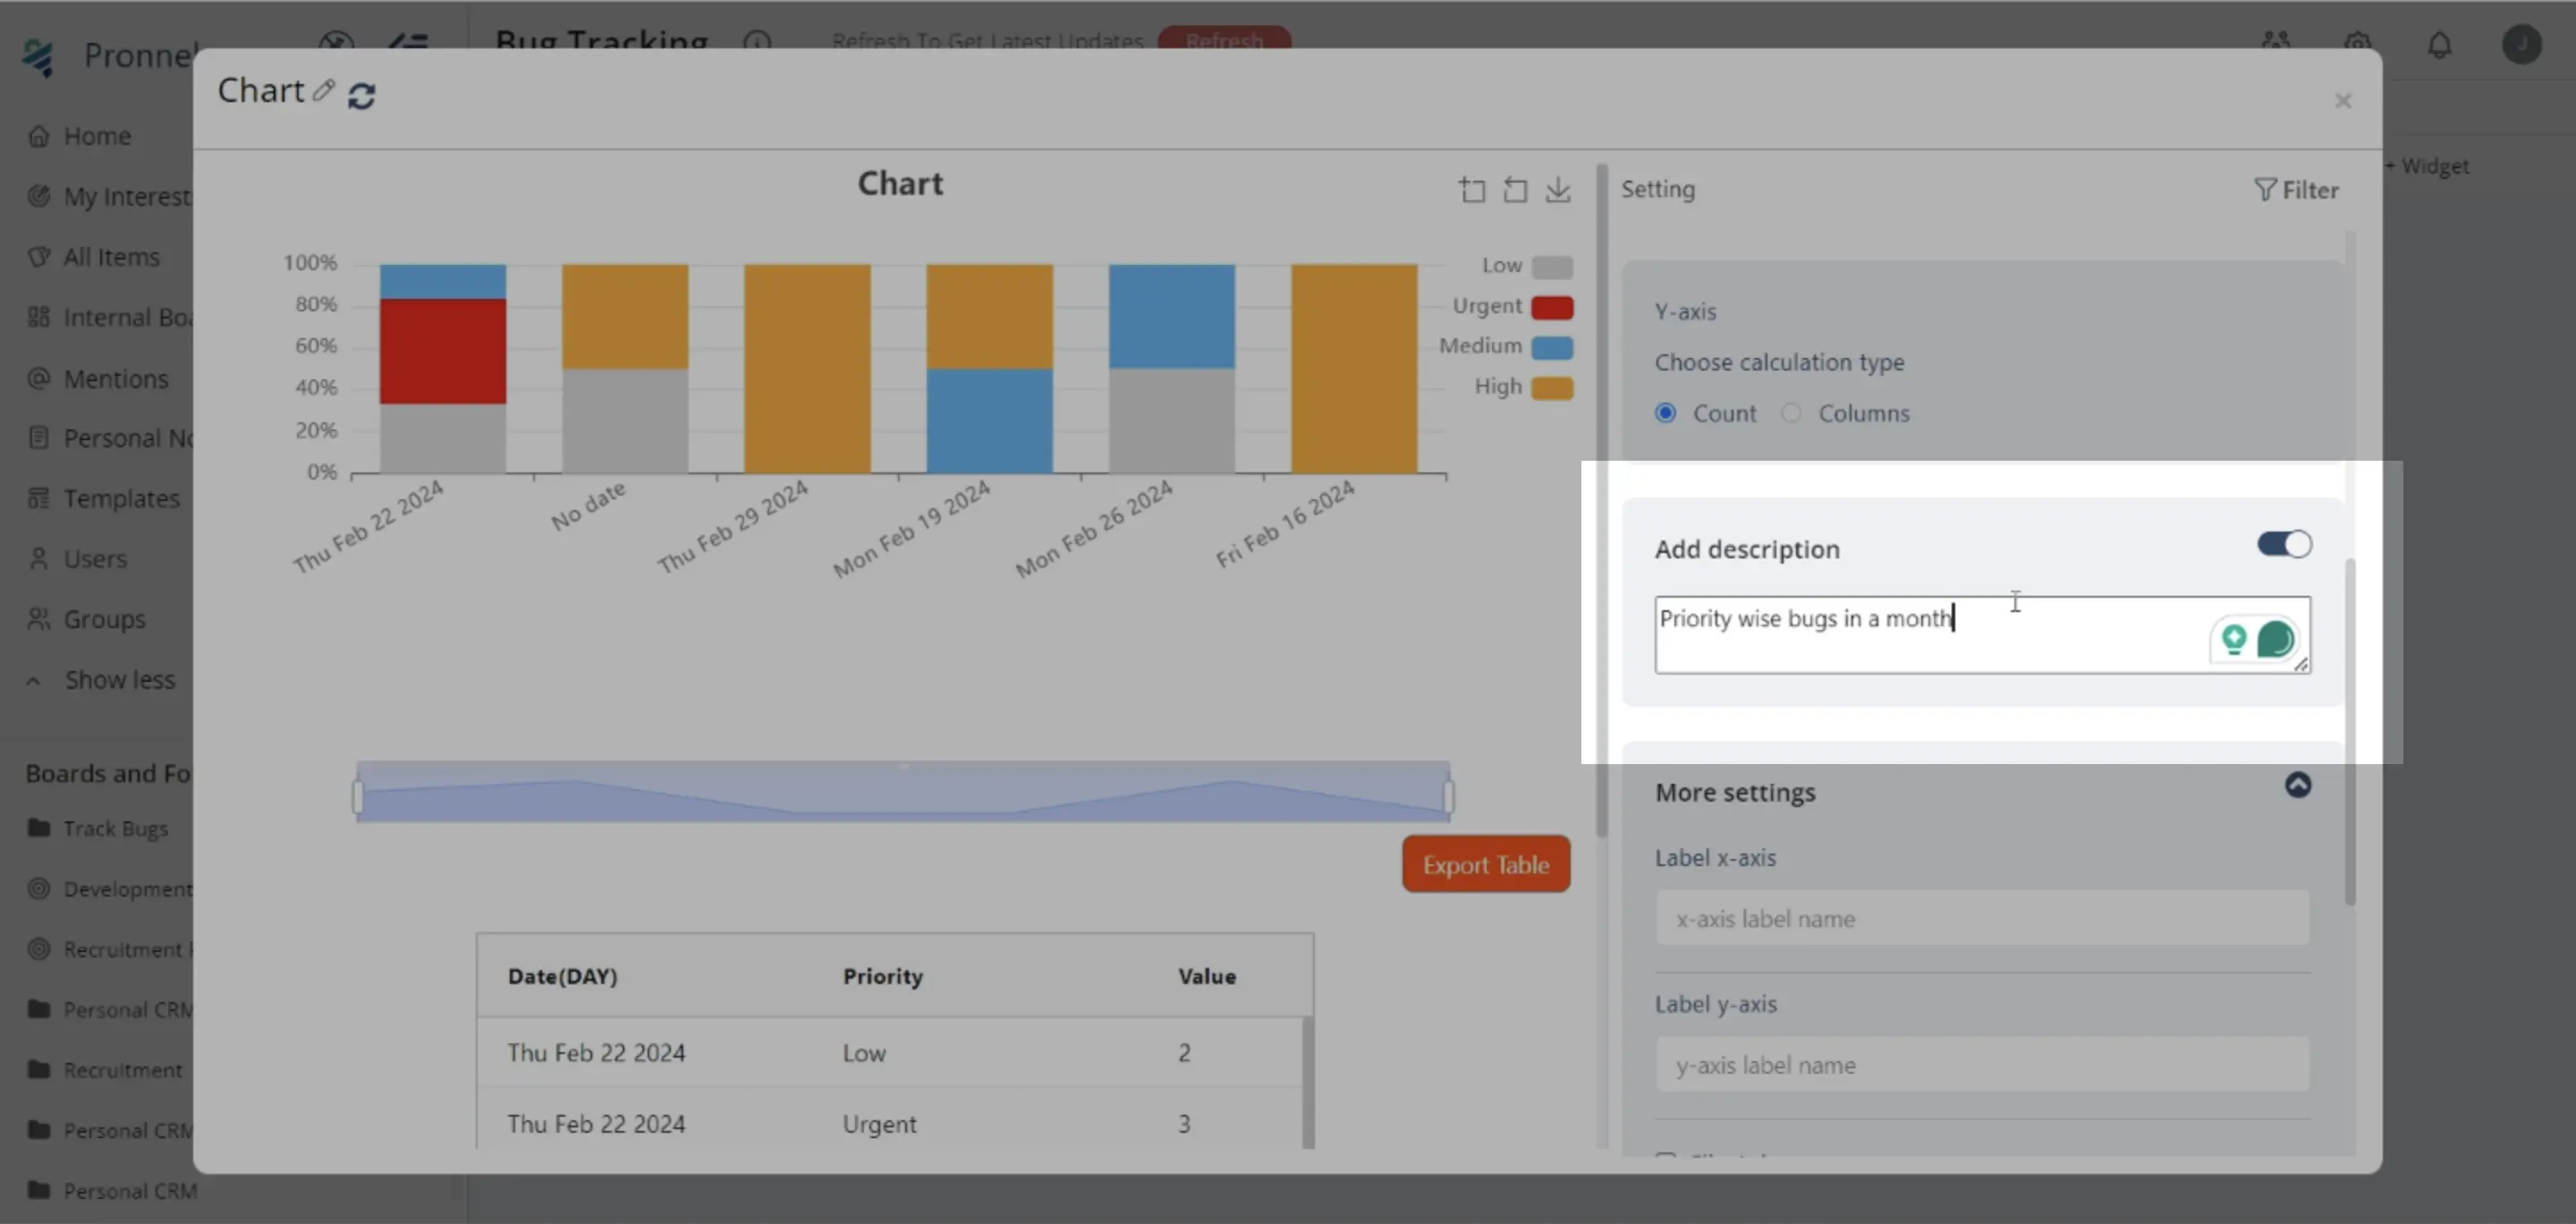2576x1224 pixels.
Task: Collapse the More settings section
Action: [x=2298, y=785]
